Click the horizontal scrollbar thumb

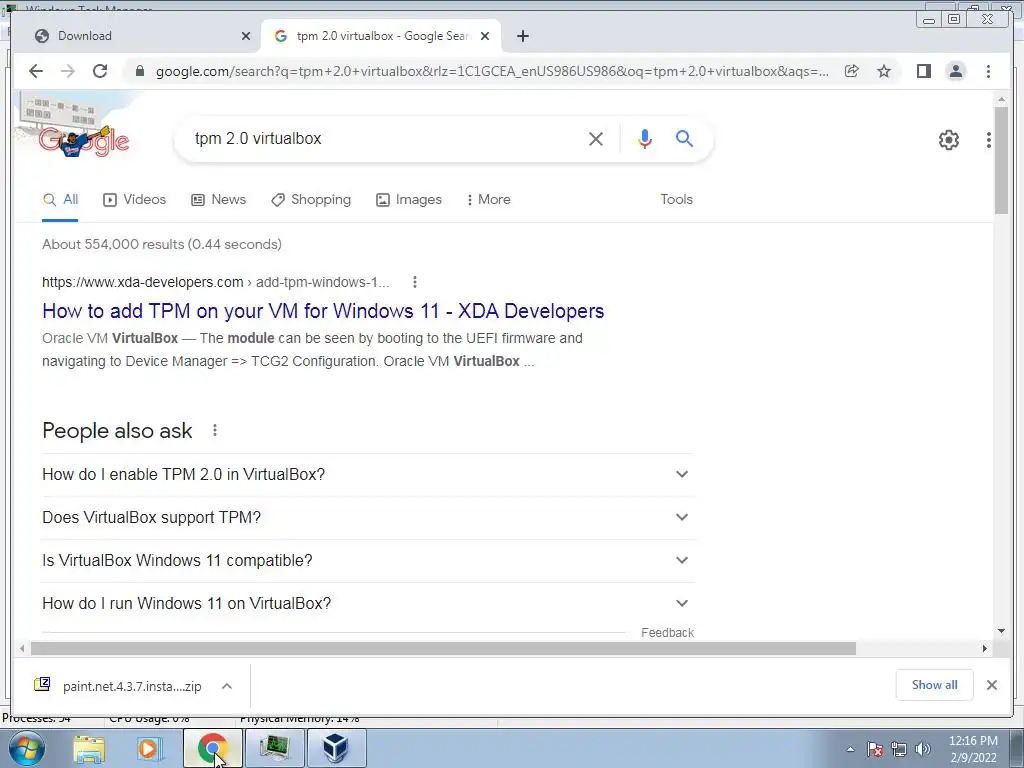click(443, 648)
